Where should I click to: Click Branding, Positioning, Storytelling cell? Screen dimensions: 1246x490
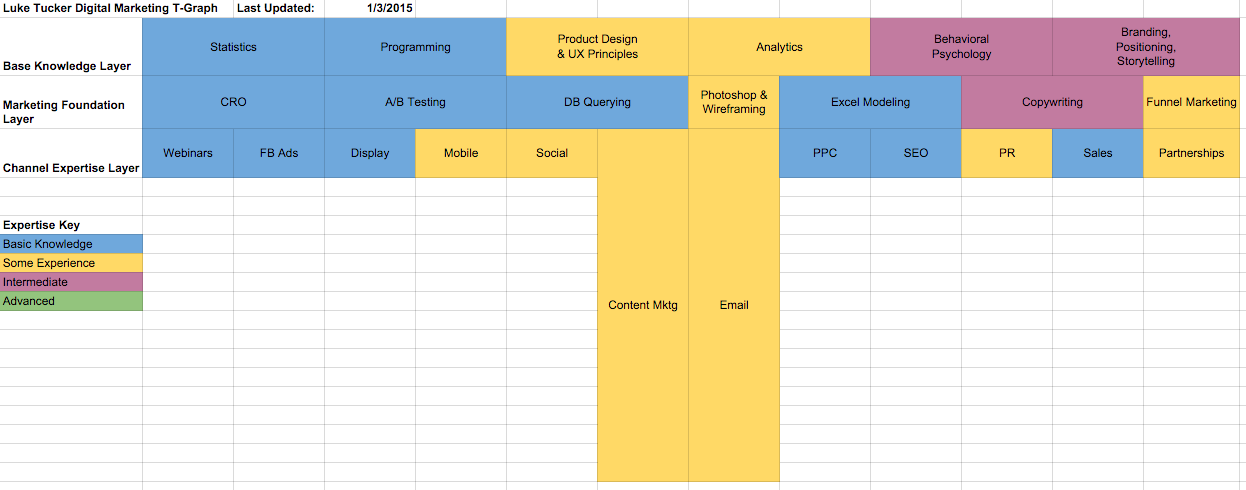(x=1146, y=47)
